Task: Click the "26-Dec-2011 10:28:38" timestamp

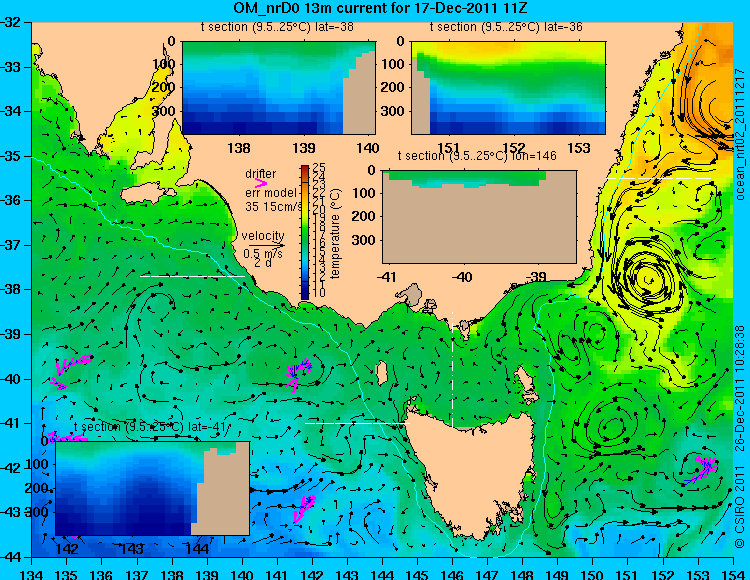Action: click(740, 388)
